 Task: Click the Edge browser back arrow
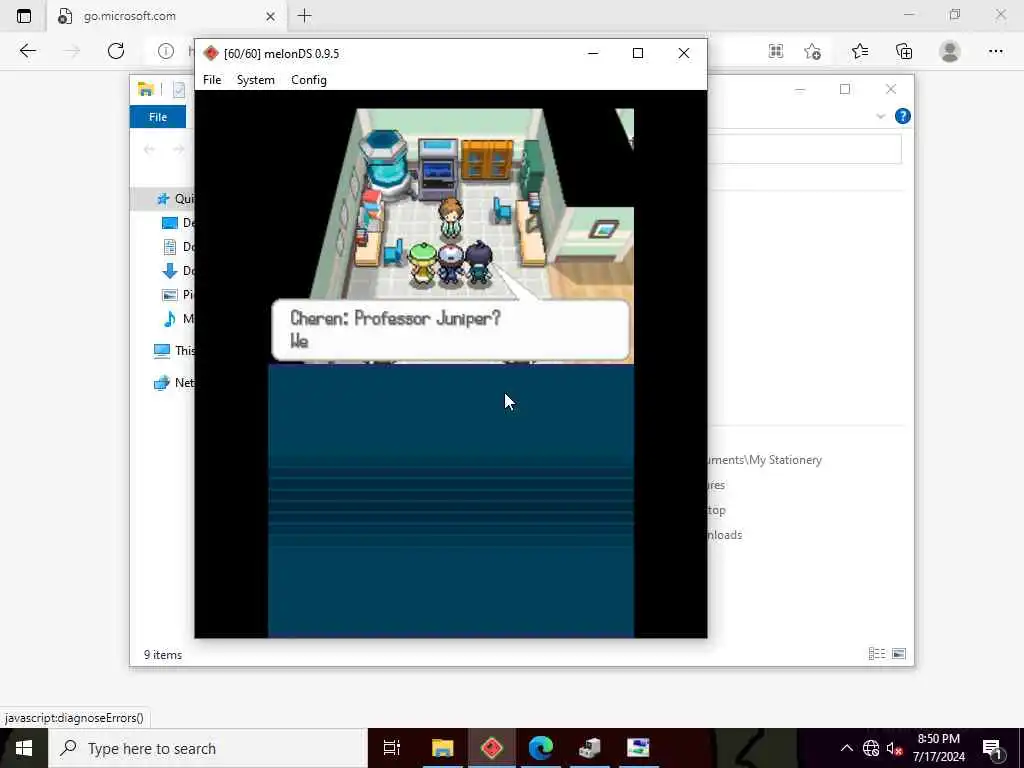click(27, 51)
